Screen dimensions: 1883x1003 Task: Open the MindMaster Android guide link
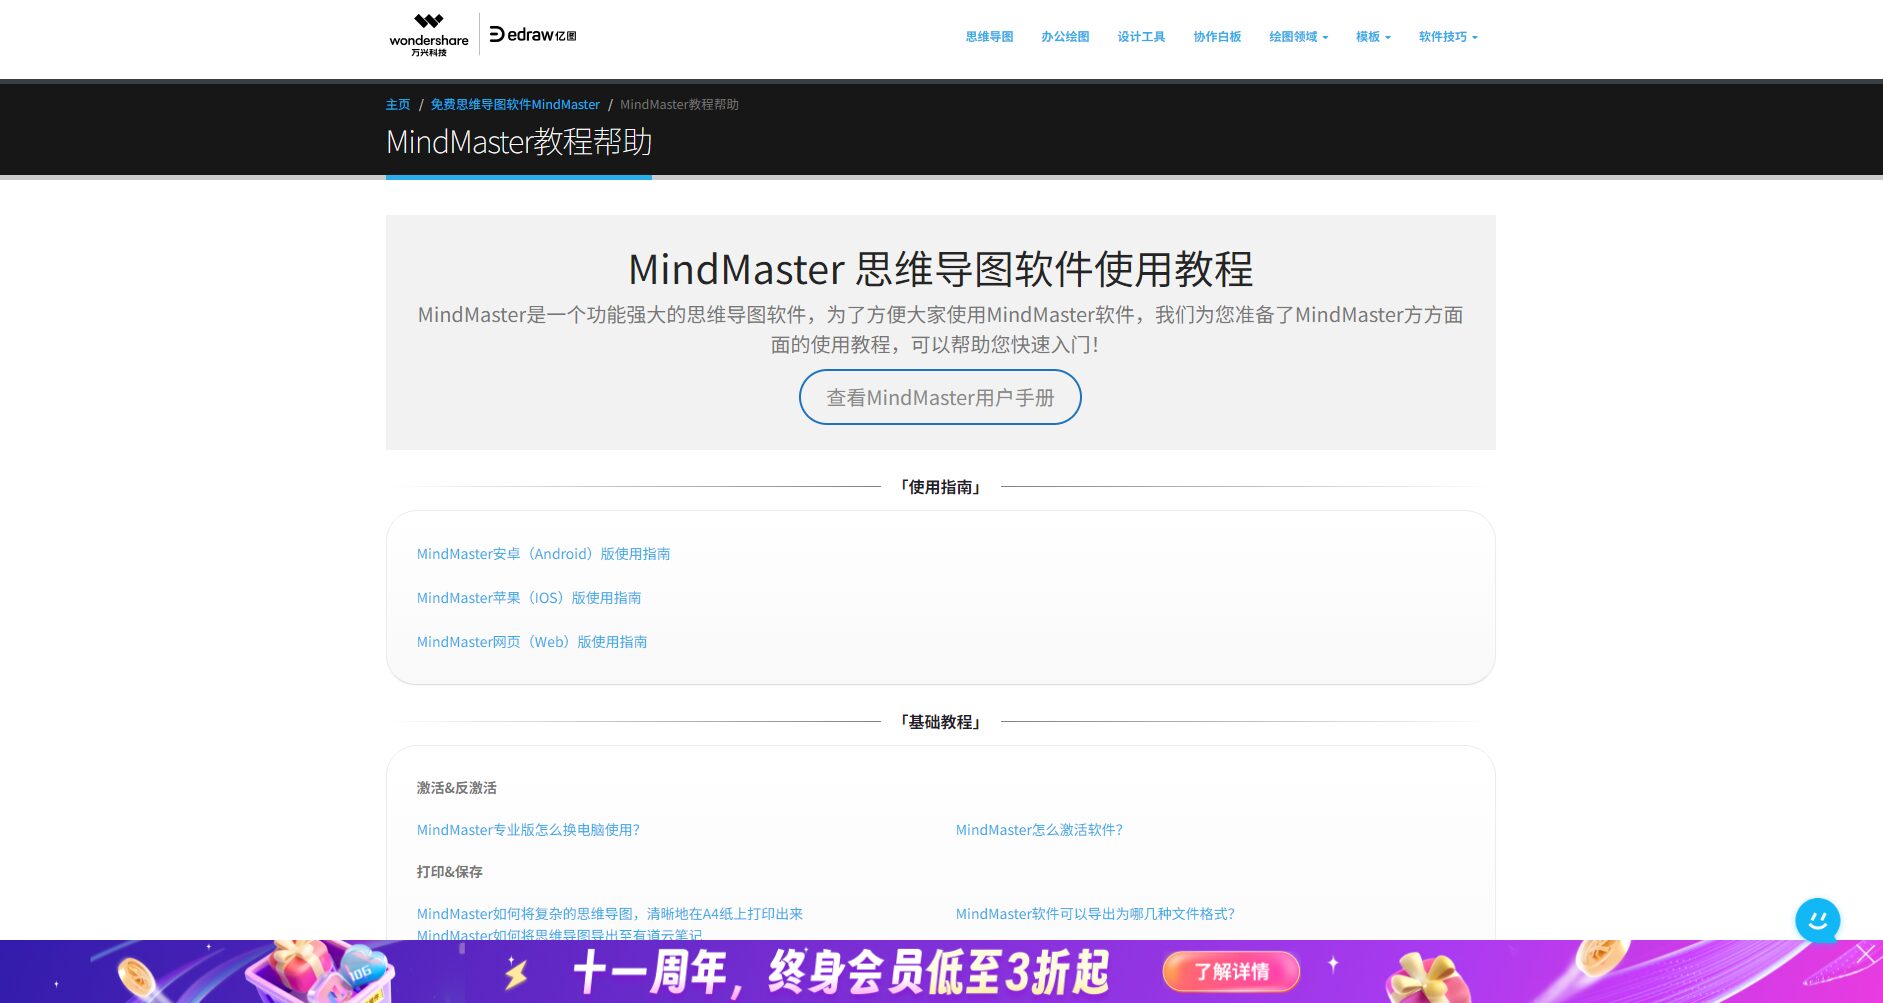coord(543,554)
